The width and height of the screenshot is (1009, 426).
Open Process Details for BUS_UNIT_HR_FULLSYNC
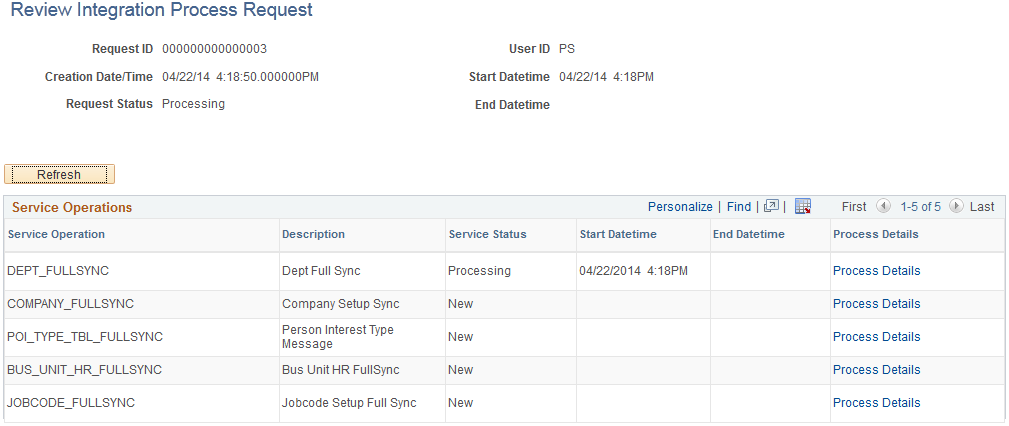pyautogui.click(x=876, y=370)
